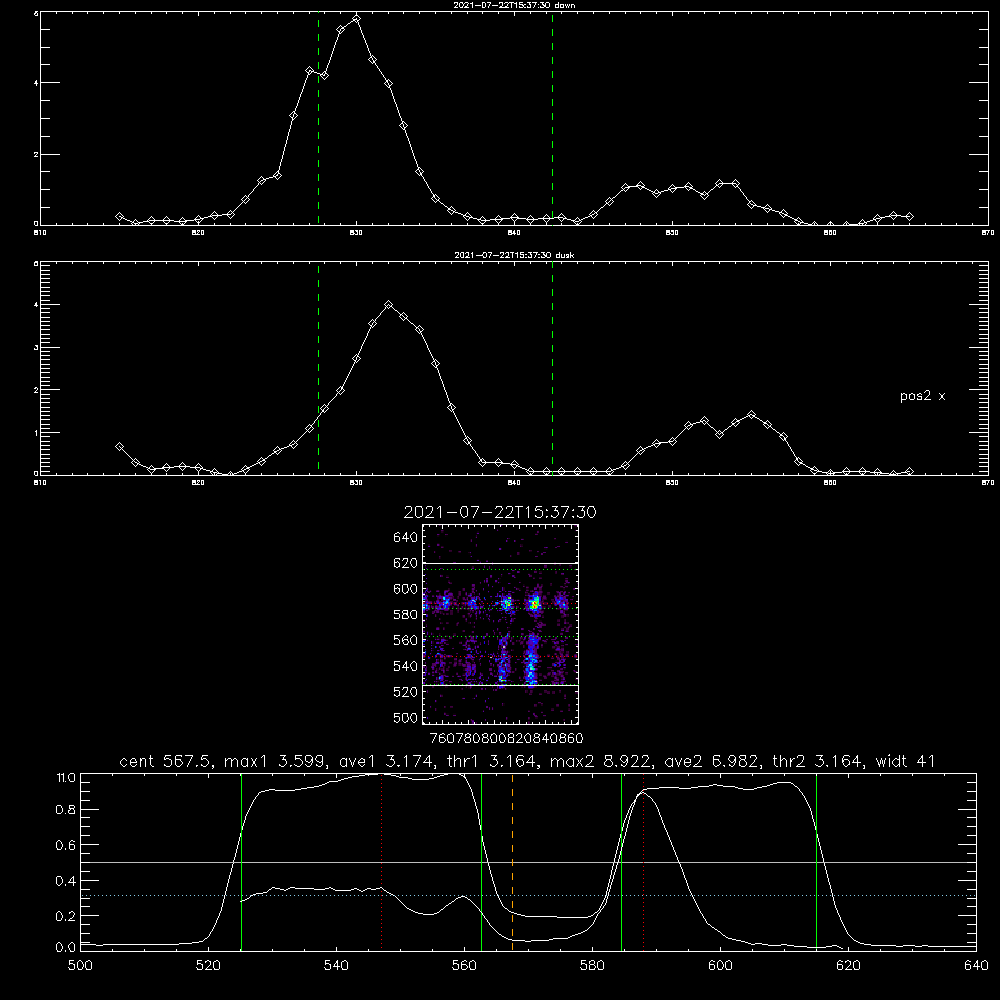Click the right green dashed line in dusk plot

coord(552,368)
